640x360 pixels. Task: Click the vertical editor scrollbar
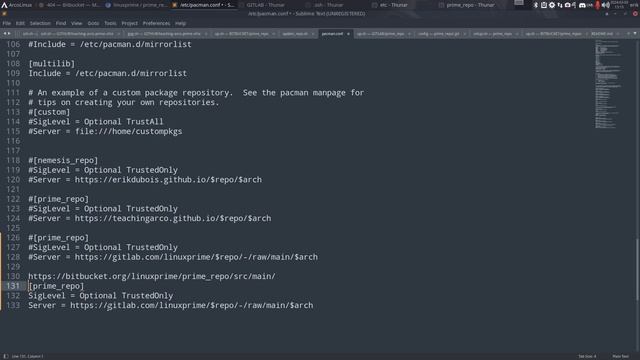[x=637, y=269]
